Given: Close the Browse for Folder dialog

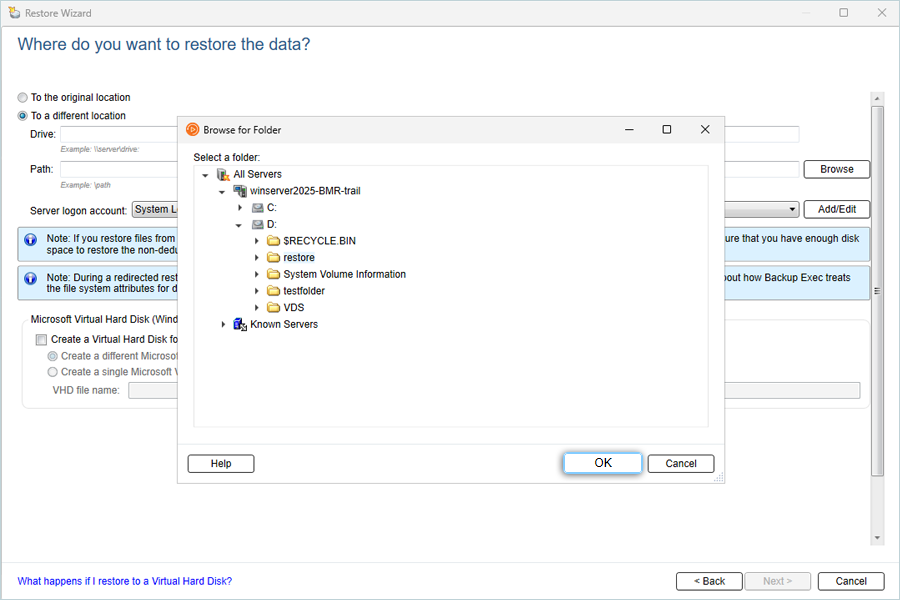Looking at the screenshot, I should 705,130.
